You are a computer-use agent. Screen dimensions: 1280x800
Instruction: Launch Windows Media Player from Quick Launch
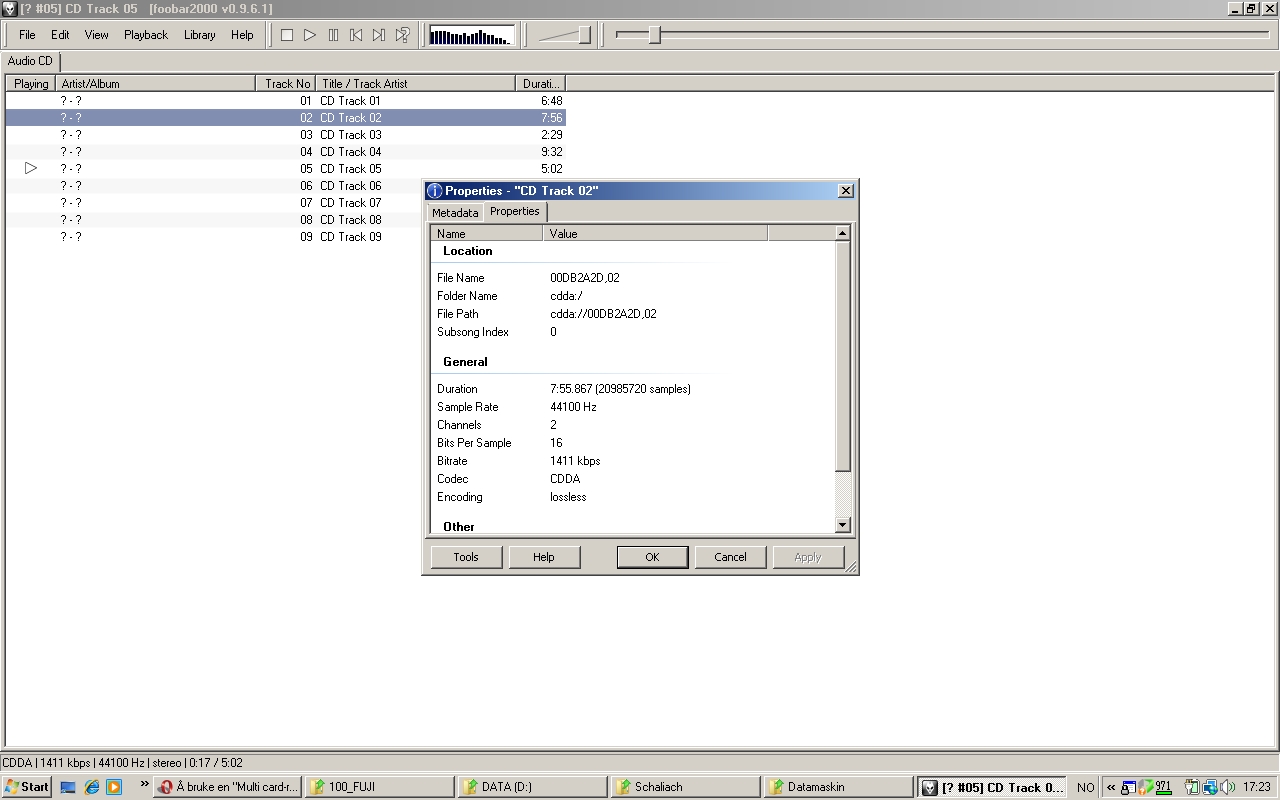(114, 787)
